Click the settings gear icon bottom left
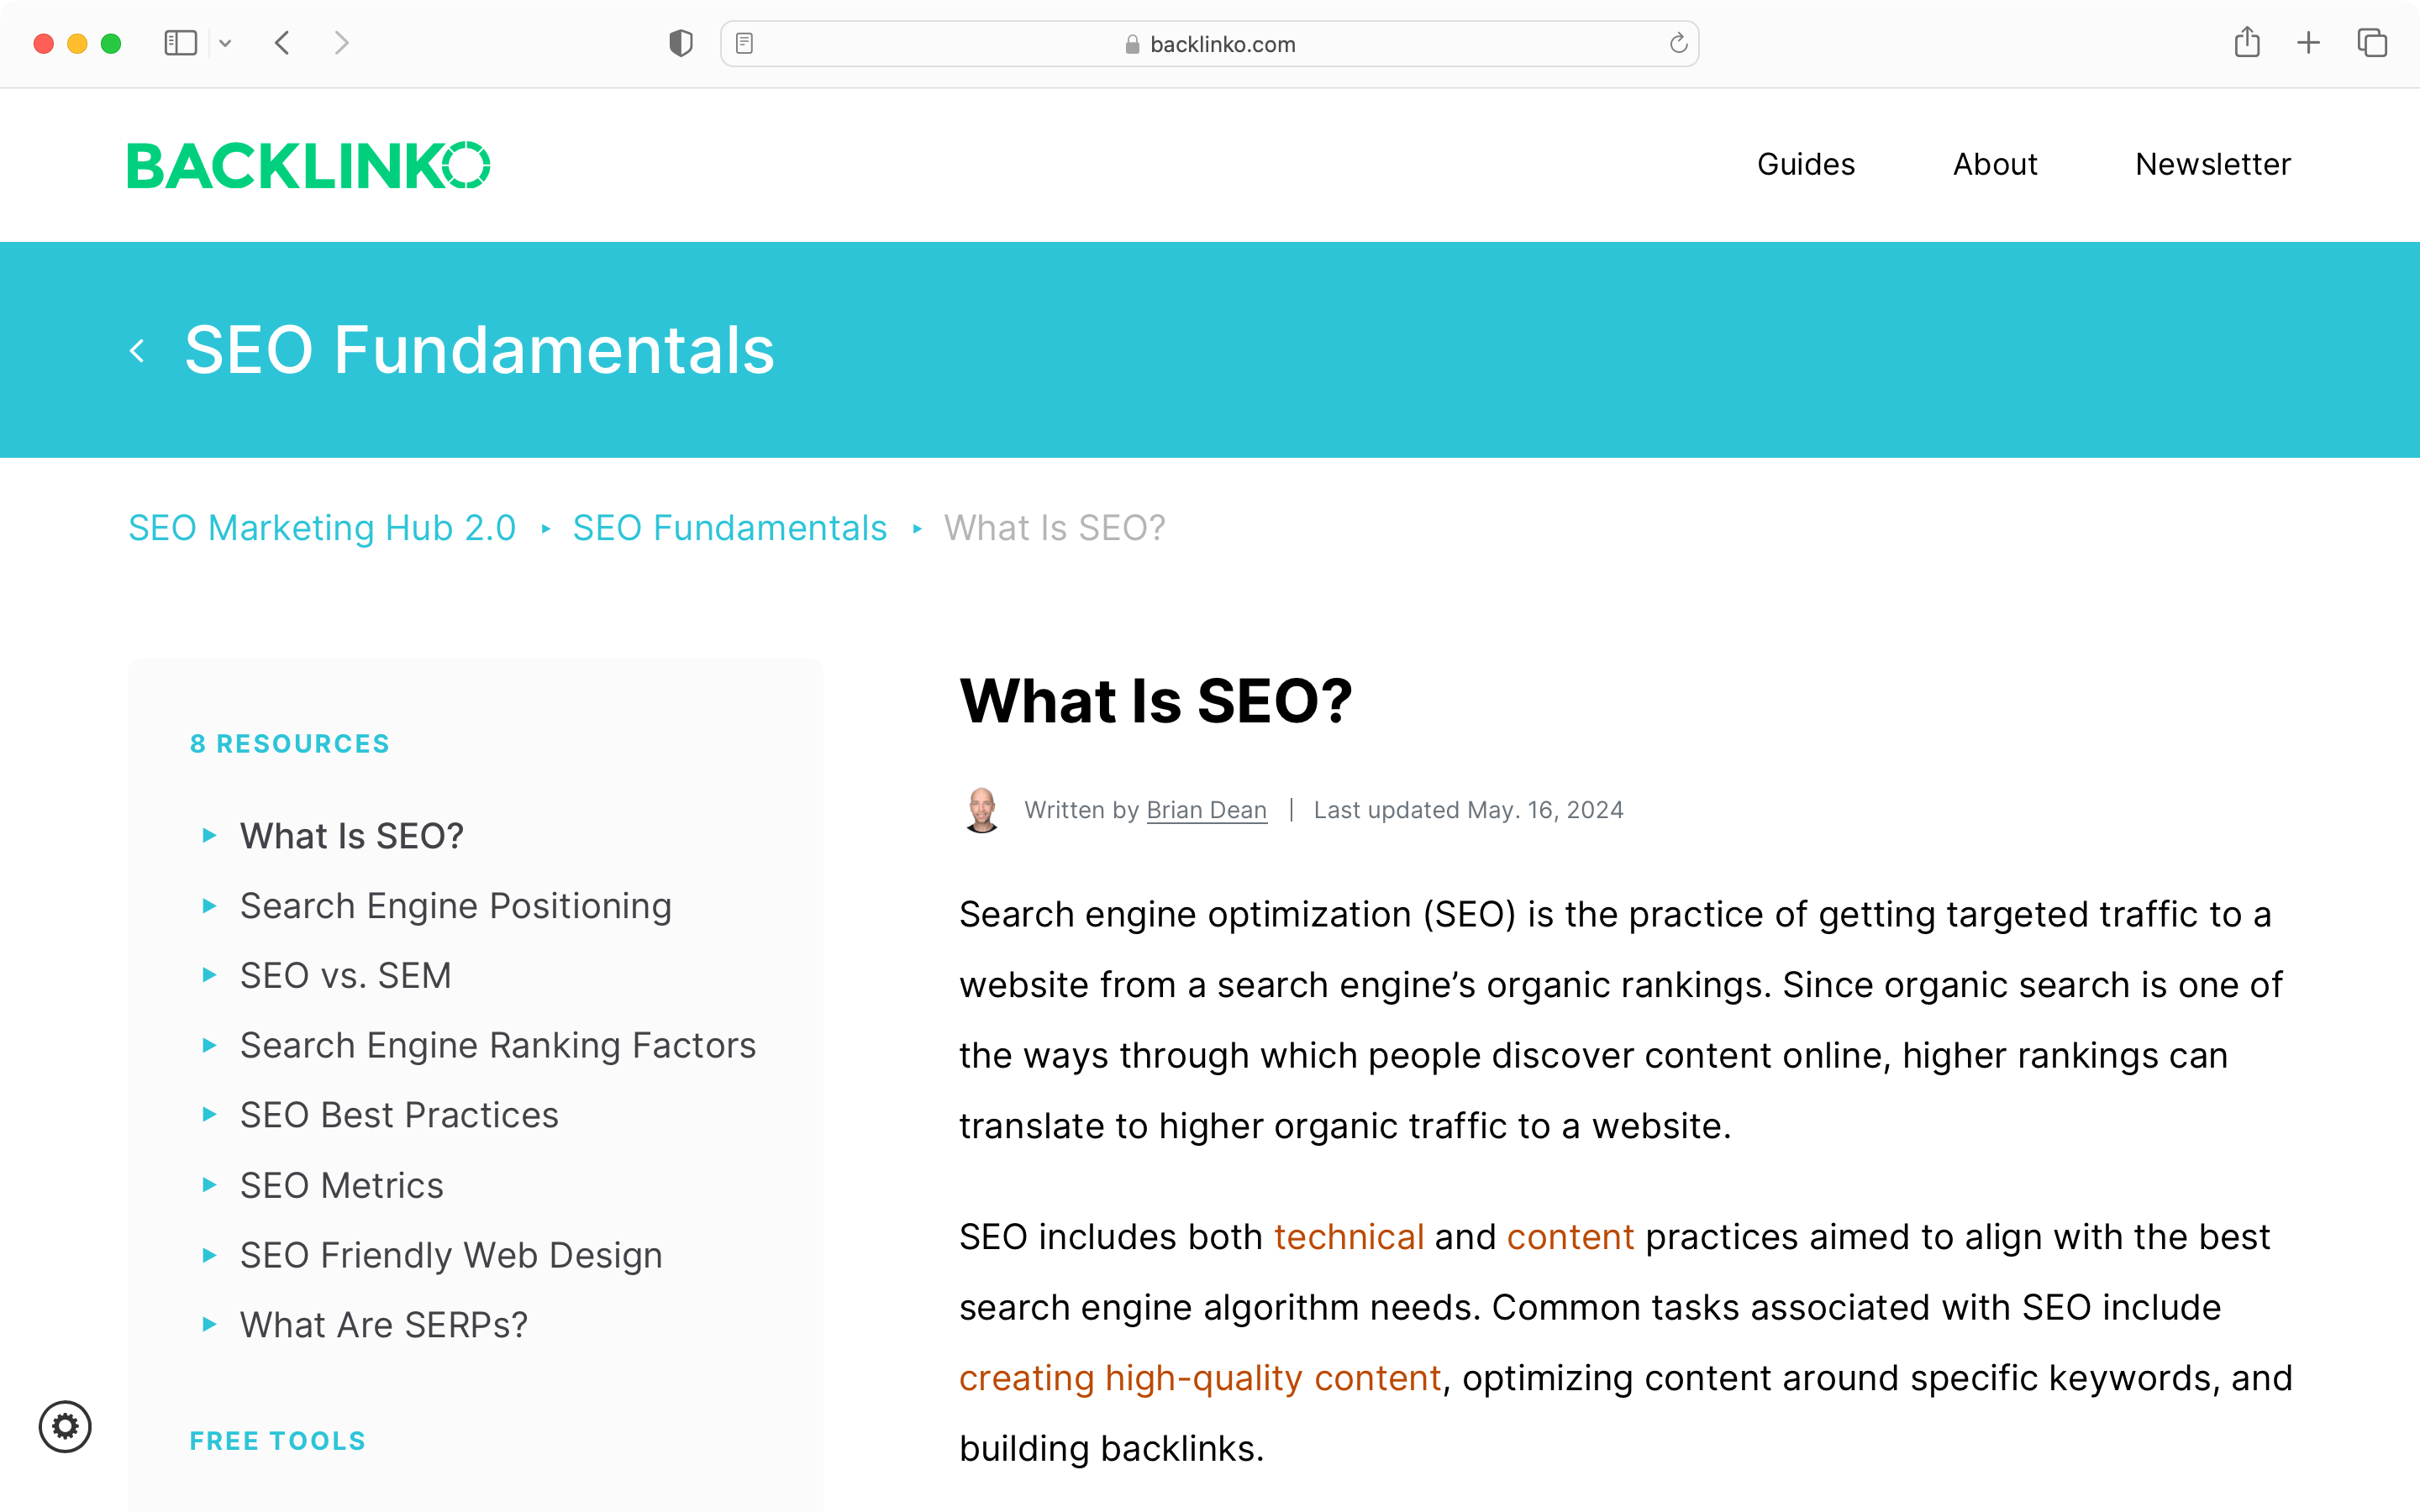Image resolution: width=2420 pixels, height=1512 pixels. coord(65,1425)
